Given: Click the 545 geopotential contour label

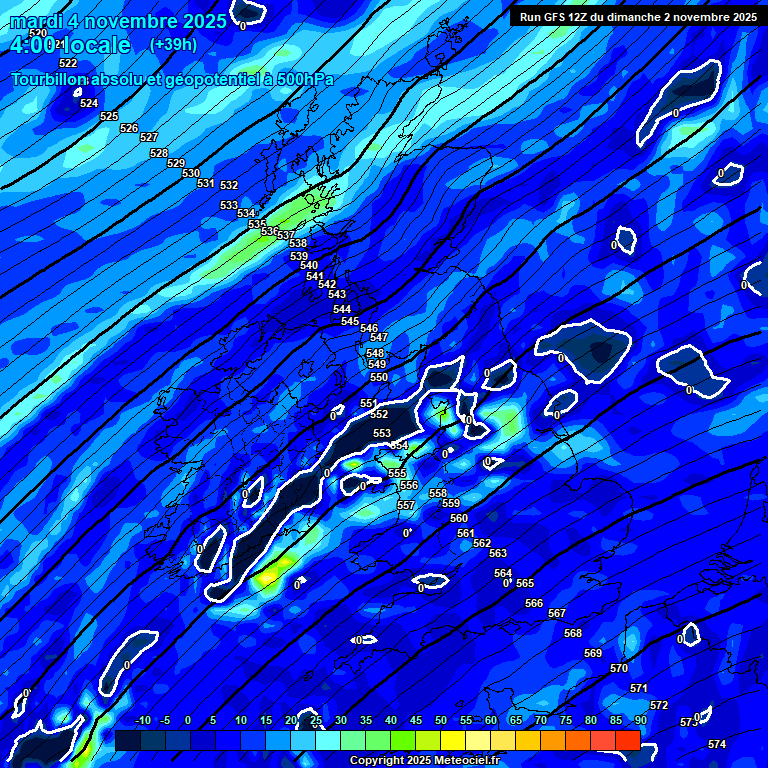Looking at the screenshot, I should tap(349, 321).
